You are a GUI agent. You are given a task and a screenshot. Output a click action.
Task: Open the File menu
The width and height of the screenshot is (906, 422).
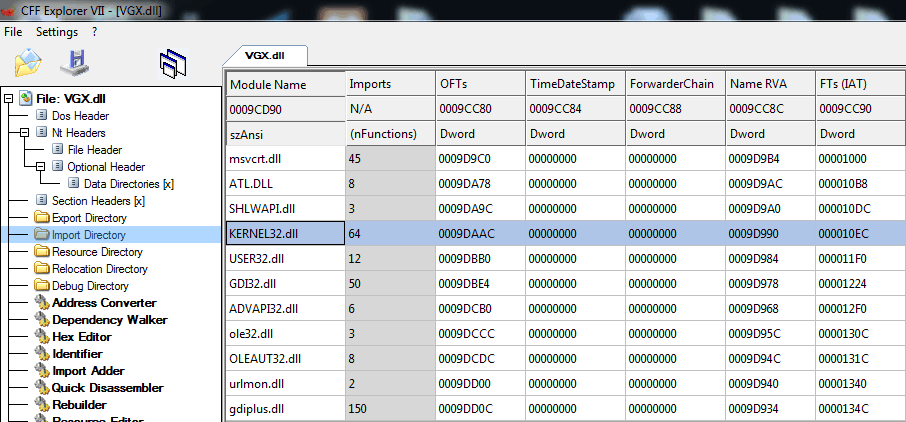tap(13, 32)
